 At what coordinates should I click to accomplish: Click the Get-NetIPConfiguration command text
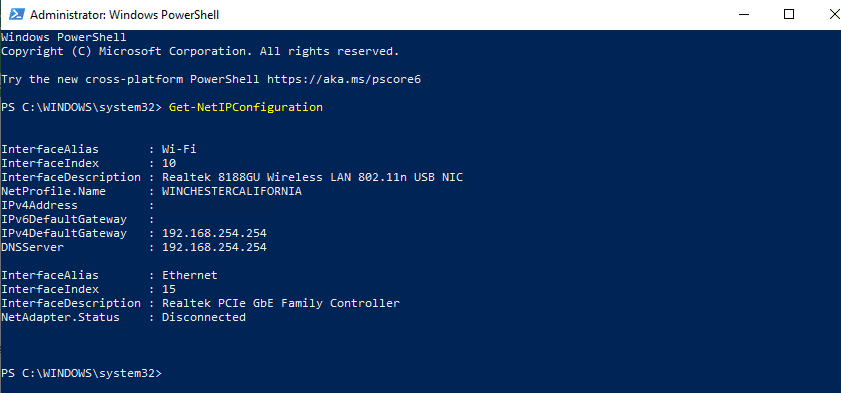coord(246,107)
